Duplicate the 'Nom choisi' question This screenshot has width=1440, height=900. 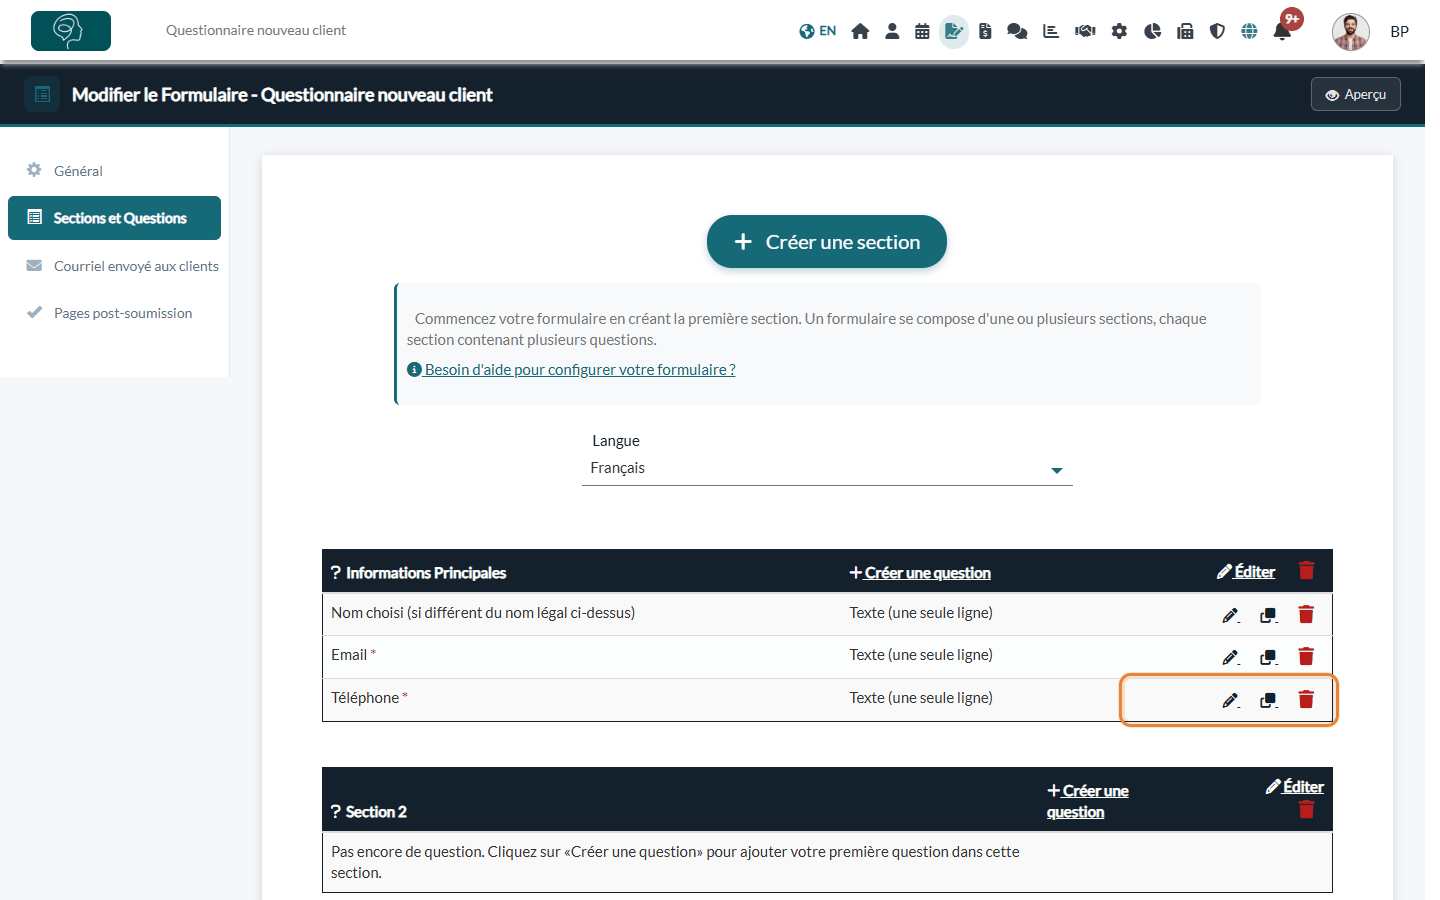point(1269,615)
